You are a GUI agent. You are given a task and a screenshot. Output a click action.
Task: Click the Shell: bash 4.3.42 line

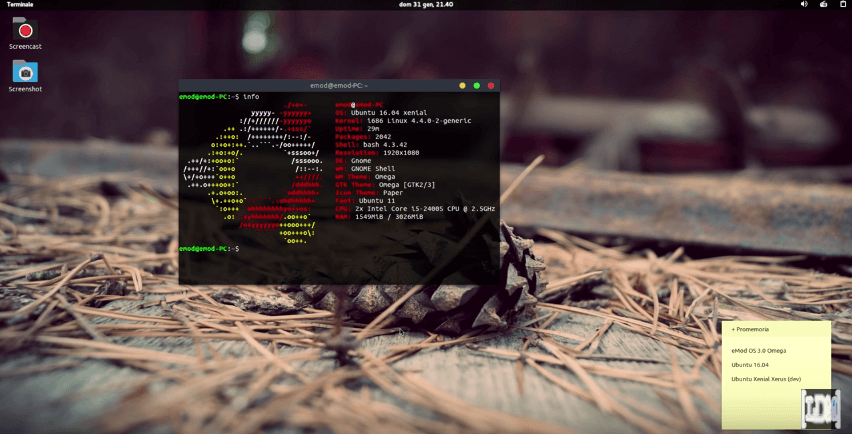pyautogui.click(x=371, y=145)
